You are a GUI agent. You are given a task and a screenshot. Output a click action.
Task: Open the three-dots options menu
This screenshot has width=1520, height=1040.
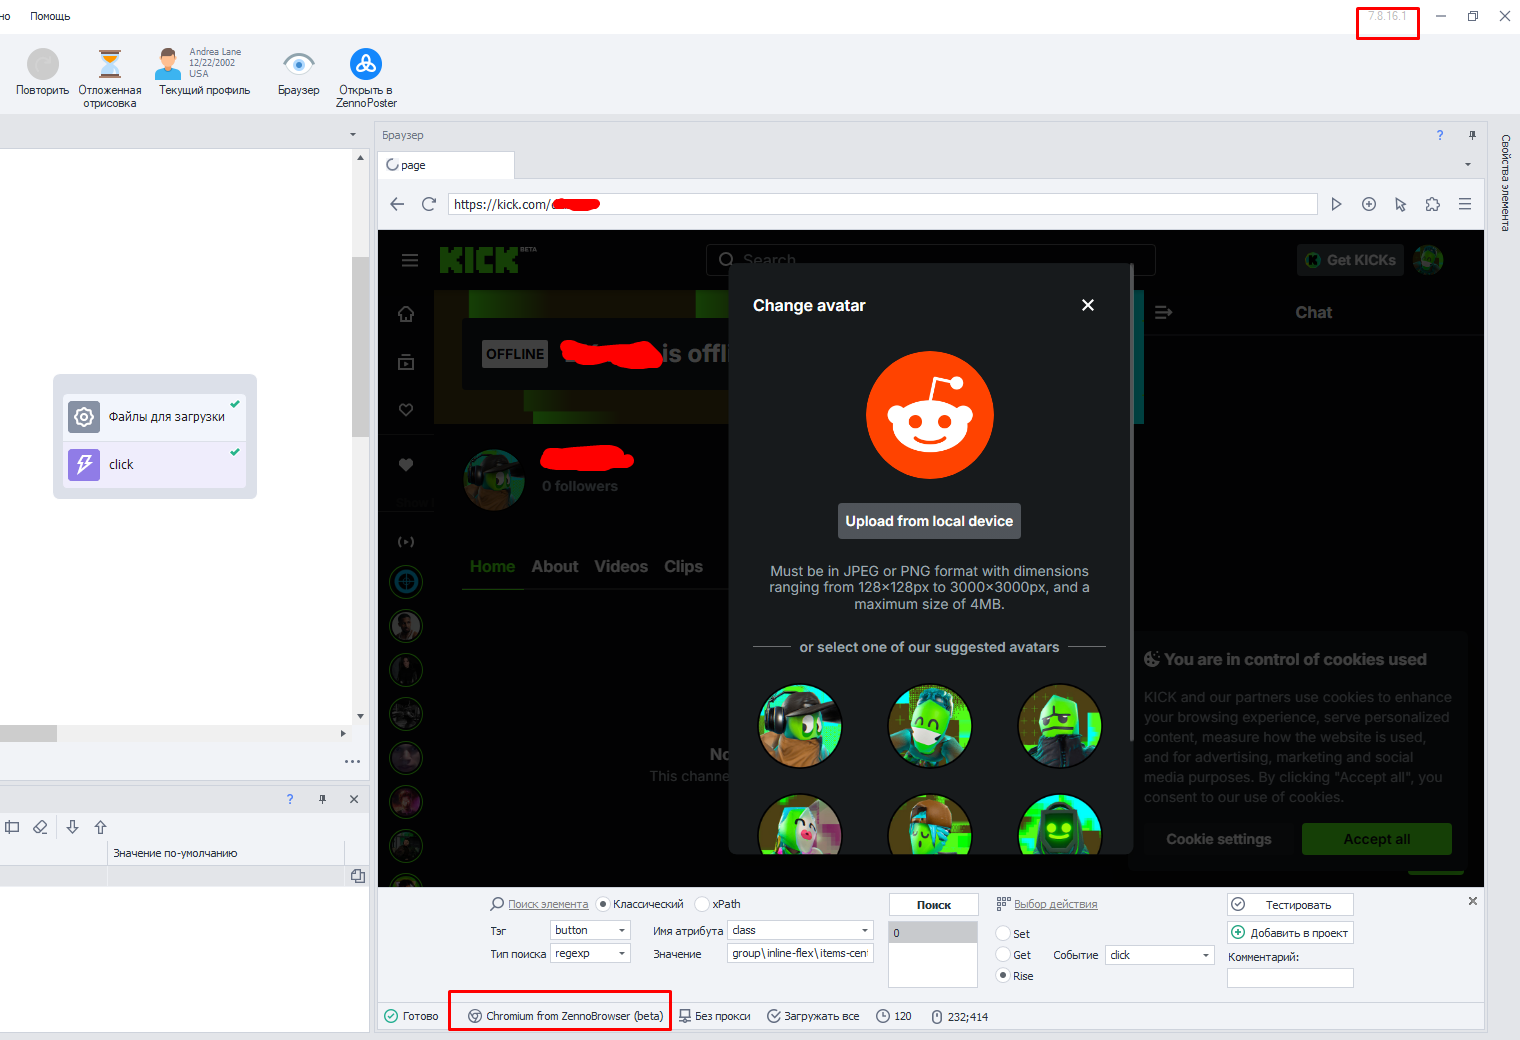(352, 762)
